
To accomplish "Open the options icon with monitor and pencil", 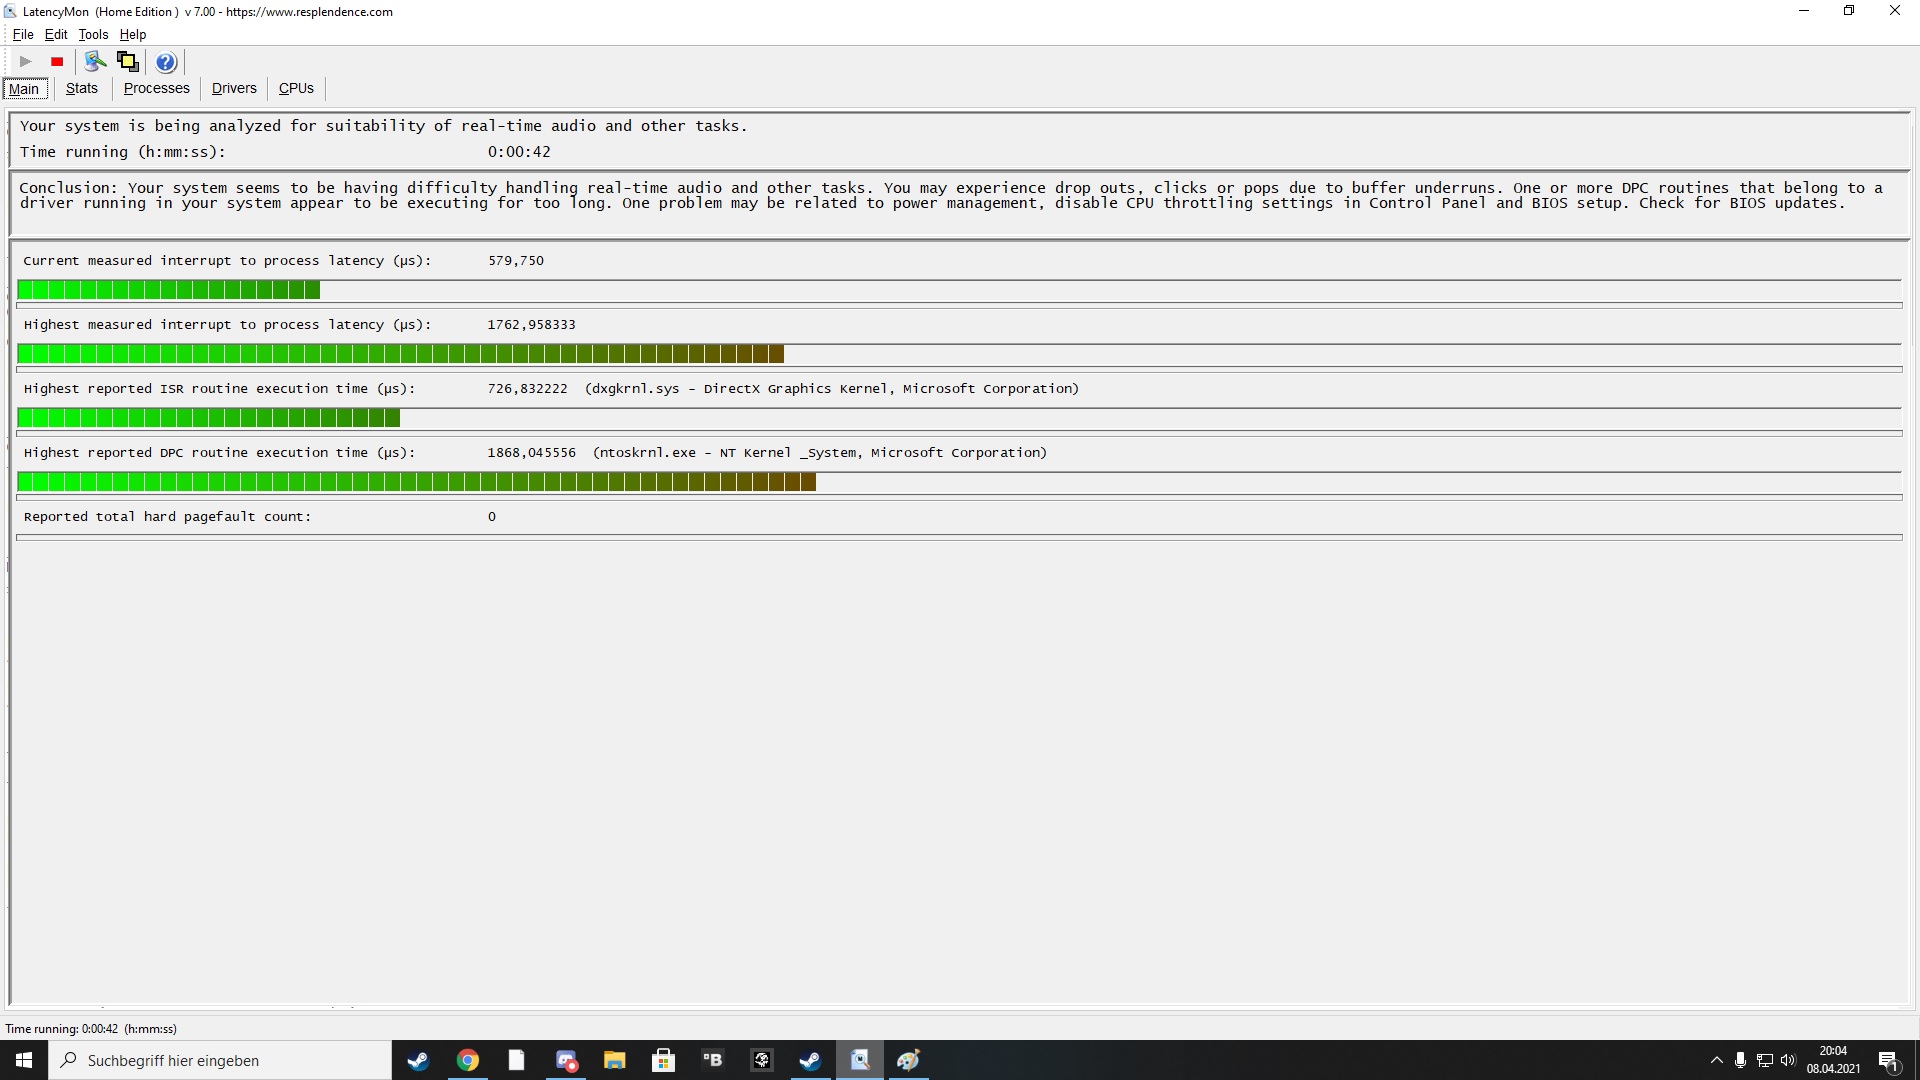I will (95, 62).
